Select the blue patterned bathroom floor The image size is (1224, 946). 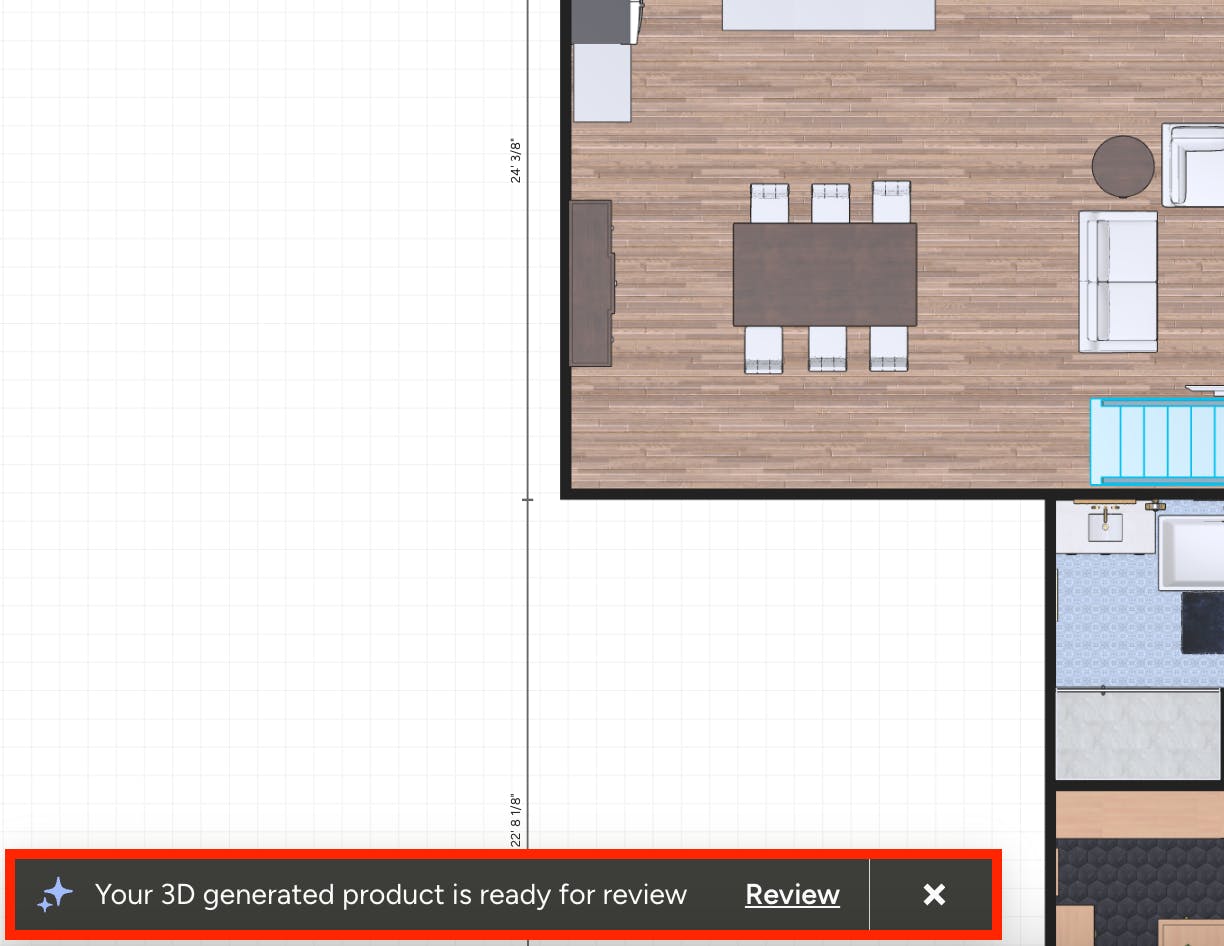click(1116, 622)
